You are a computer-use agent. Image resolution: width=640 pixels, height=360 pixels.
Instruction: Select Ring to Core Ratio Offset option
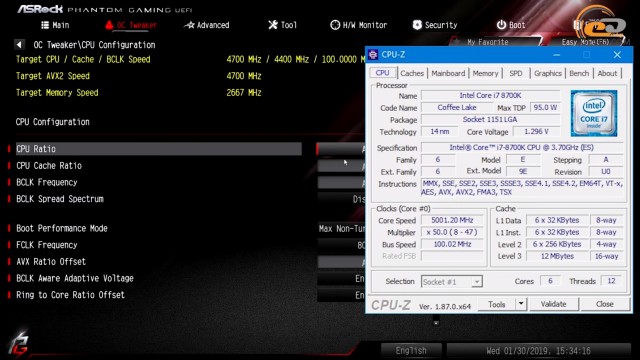pos(70,295)
